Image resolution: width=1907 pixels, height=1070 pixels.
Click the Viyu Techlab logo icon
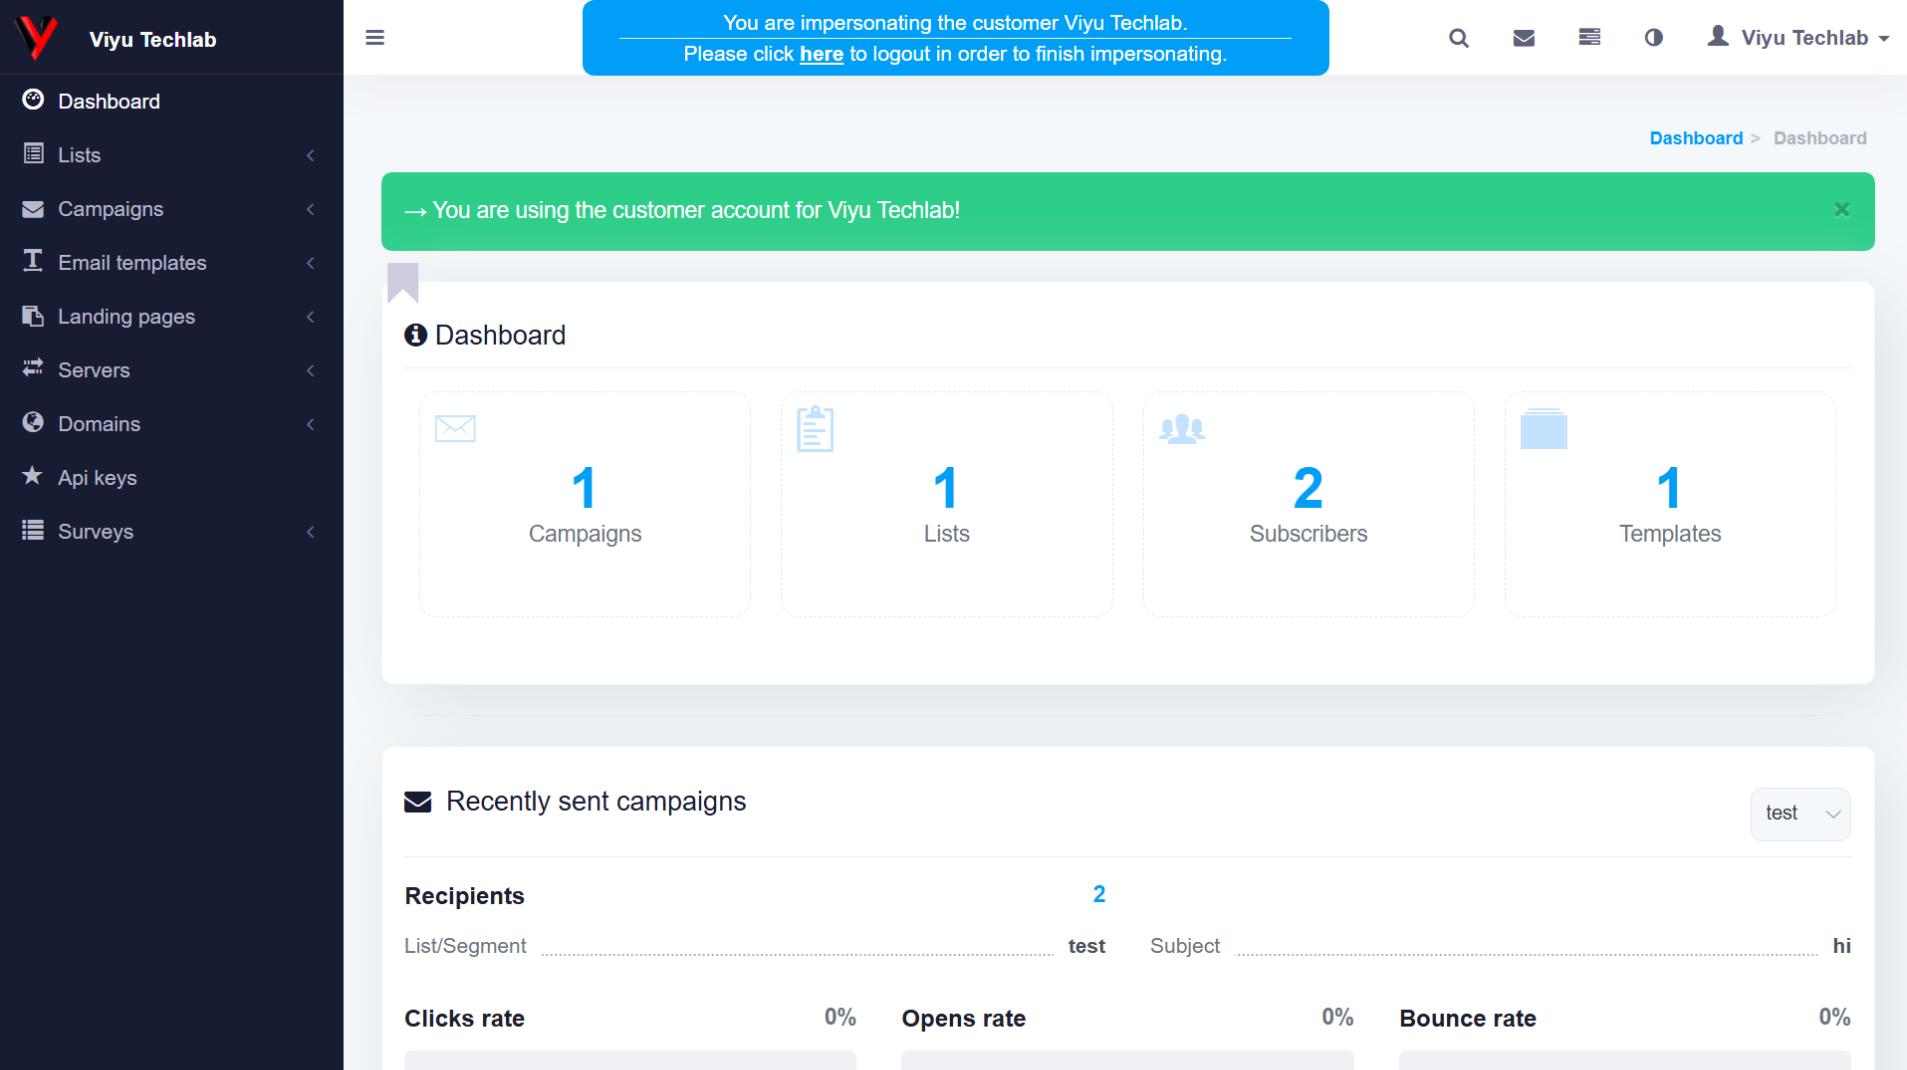coord(37,38)
